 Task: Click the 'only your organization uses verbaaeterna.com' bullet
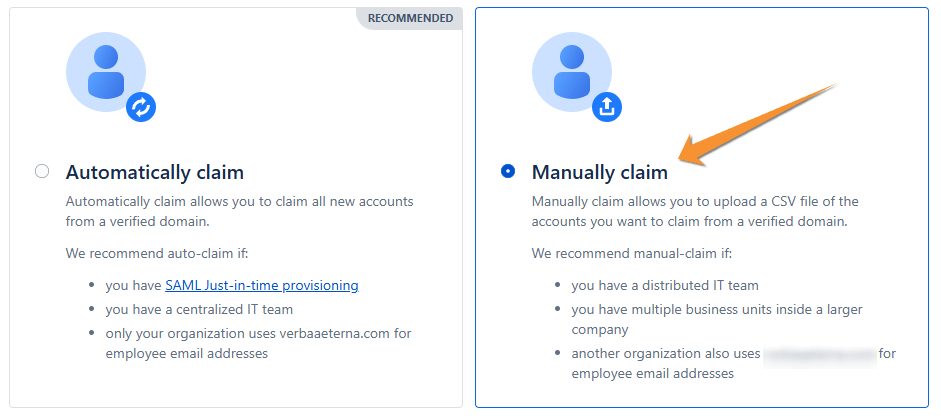tap(258, 343)
